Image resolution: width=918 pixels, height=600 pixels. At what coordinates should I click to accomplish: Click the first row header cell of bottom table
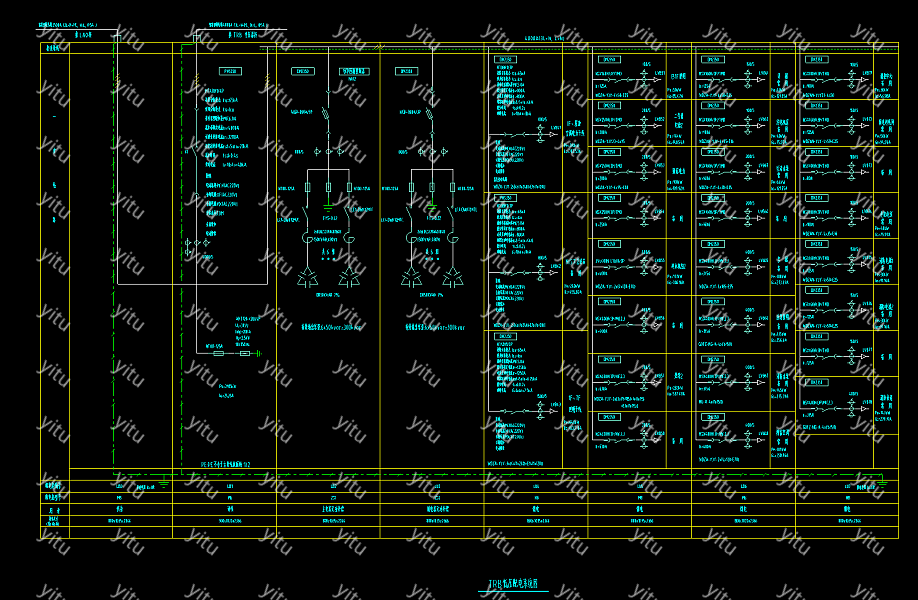click(x=54, y=485)
